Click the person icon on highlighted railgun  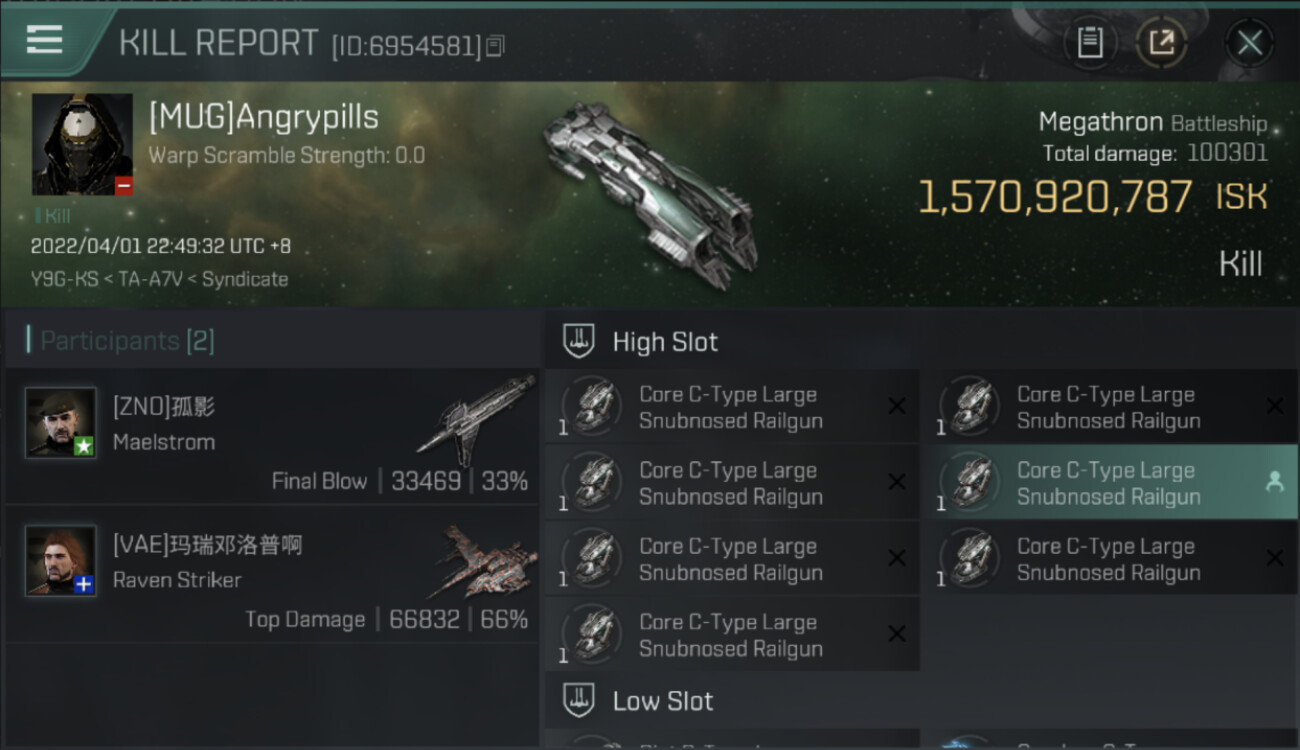pos(1274,482)
